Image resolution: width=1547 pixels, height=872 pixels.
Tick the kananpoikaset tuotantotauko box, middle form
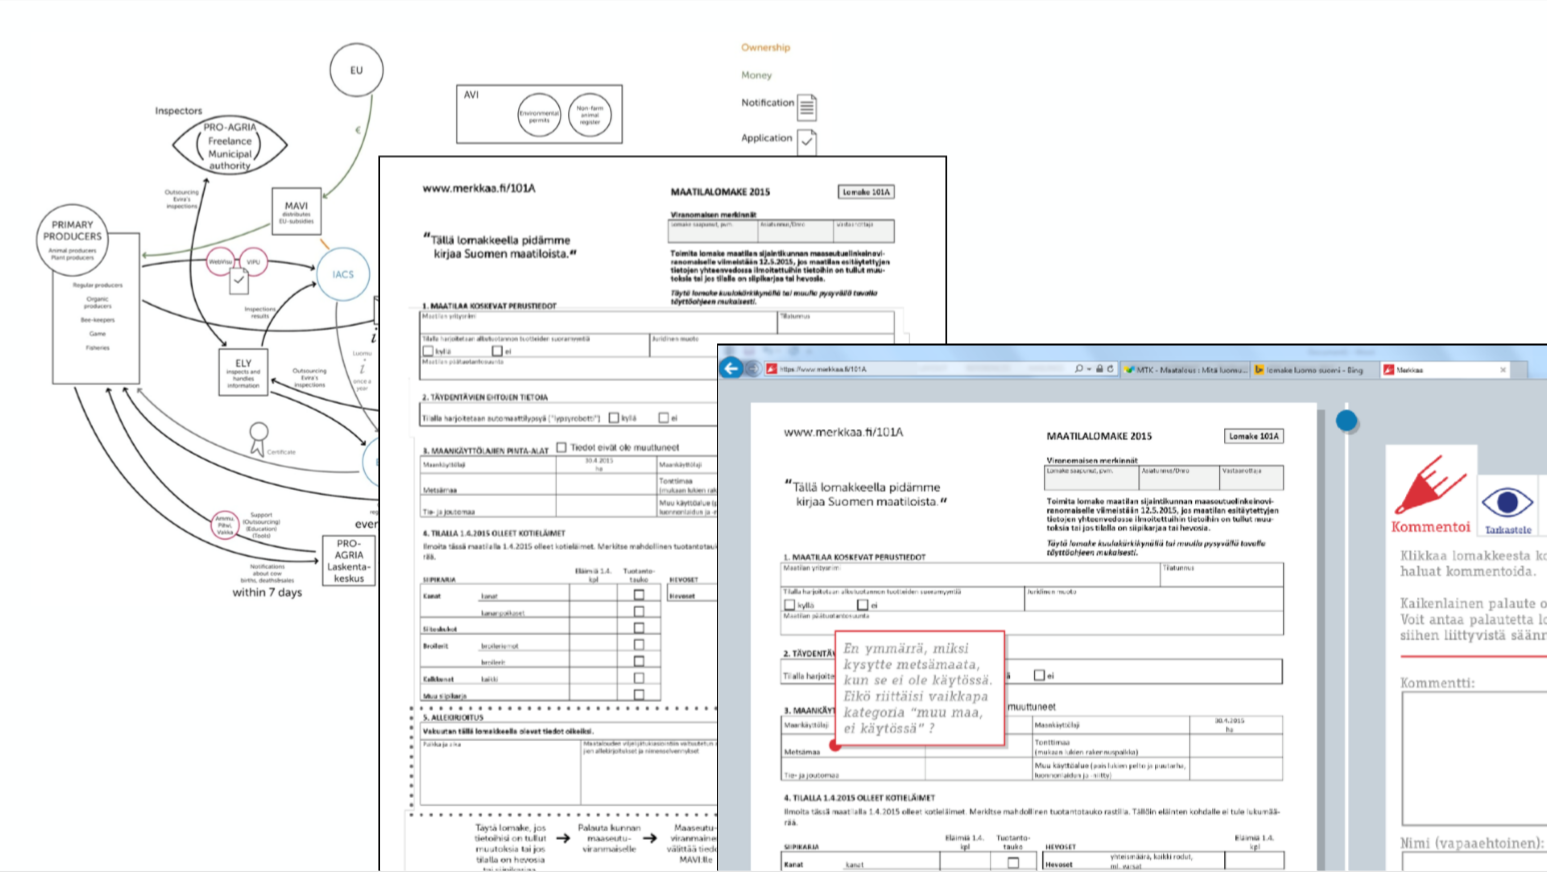(639, 611)
